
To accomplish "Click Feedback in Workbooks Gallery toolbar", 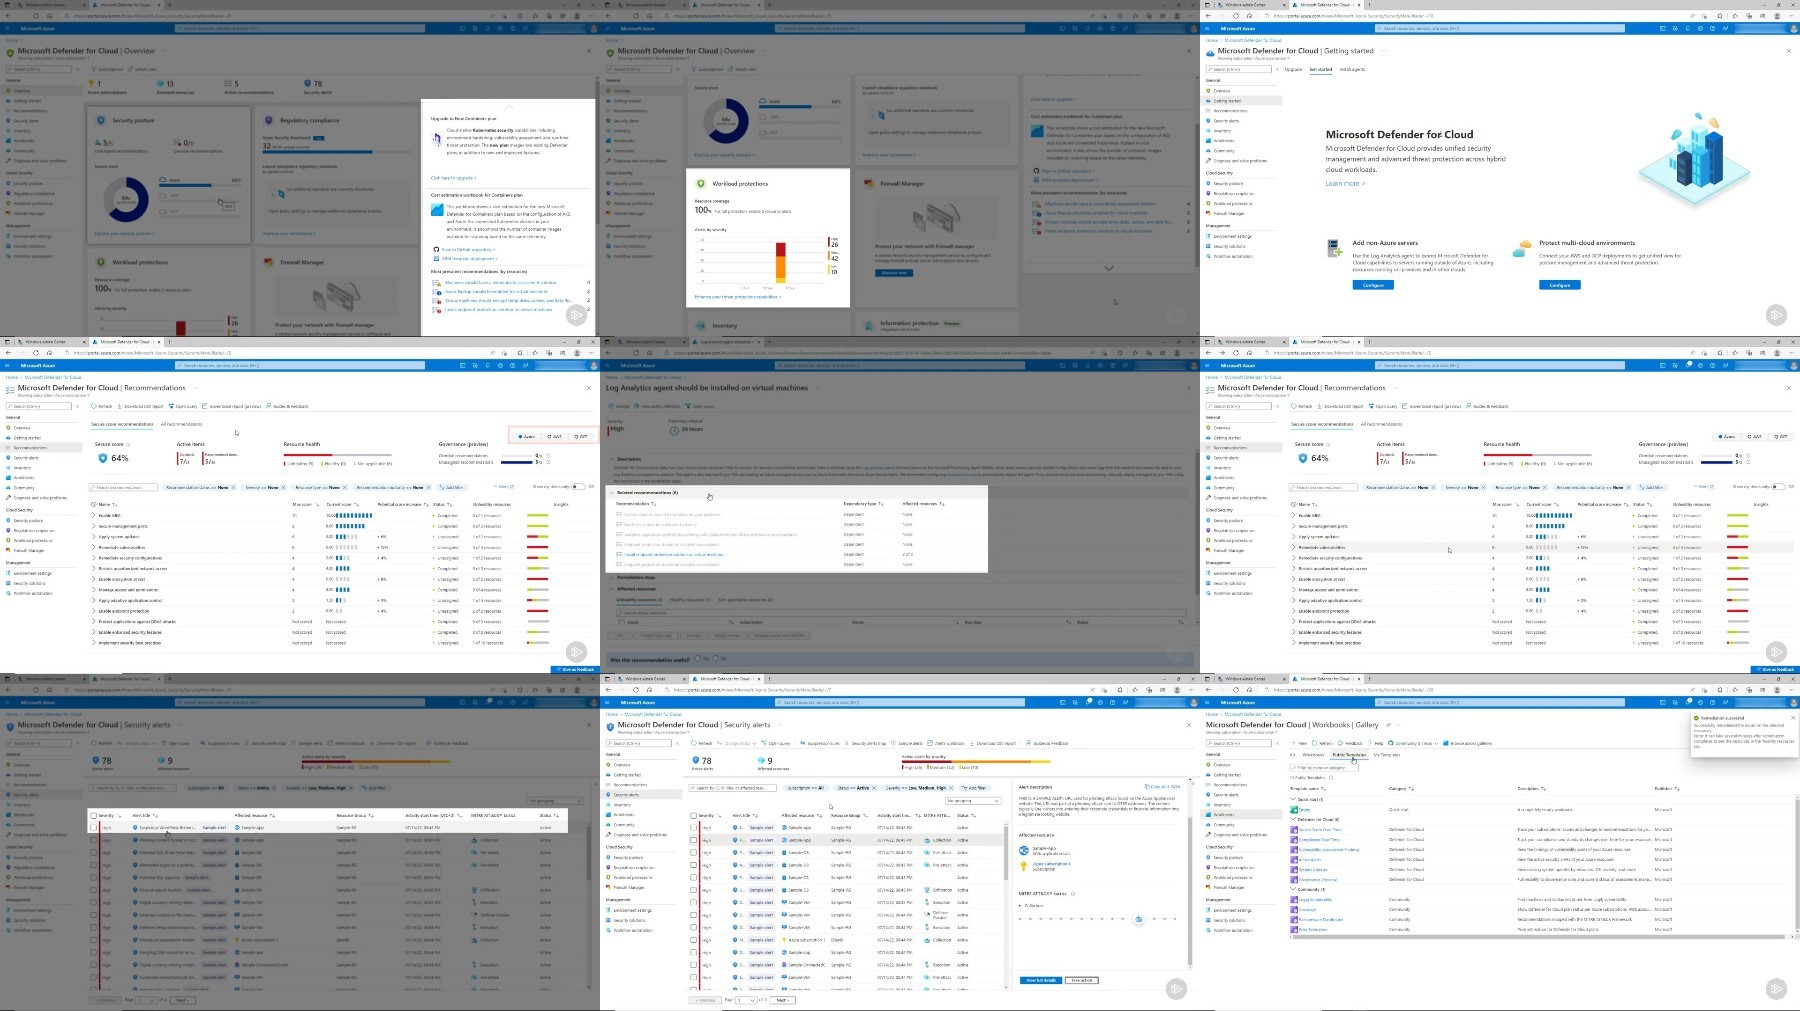I will point(1350,743).
